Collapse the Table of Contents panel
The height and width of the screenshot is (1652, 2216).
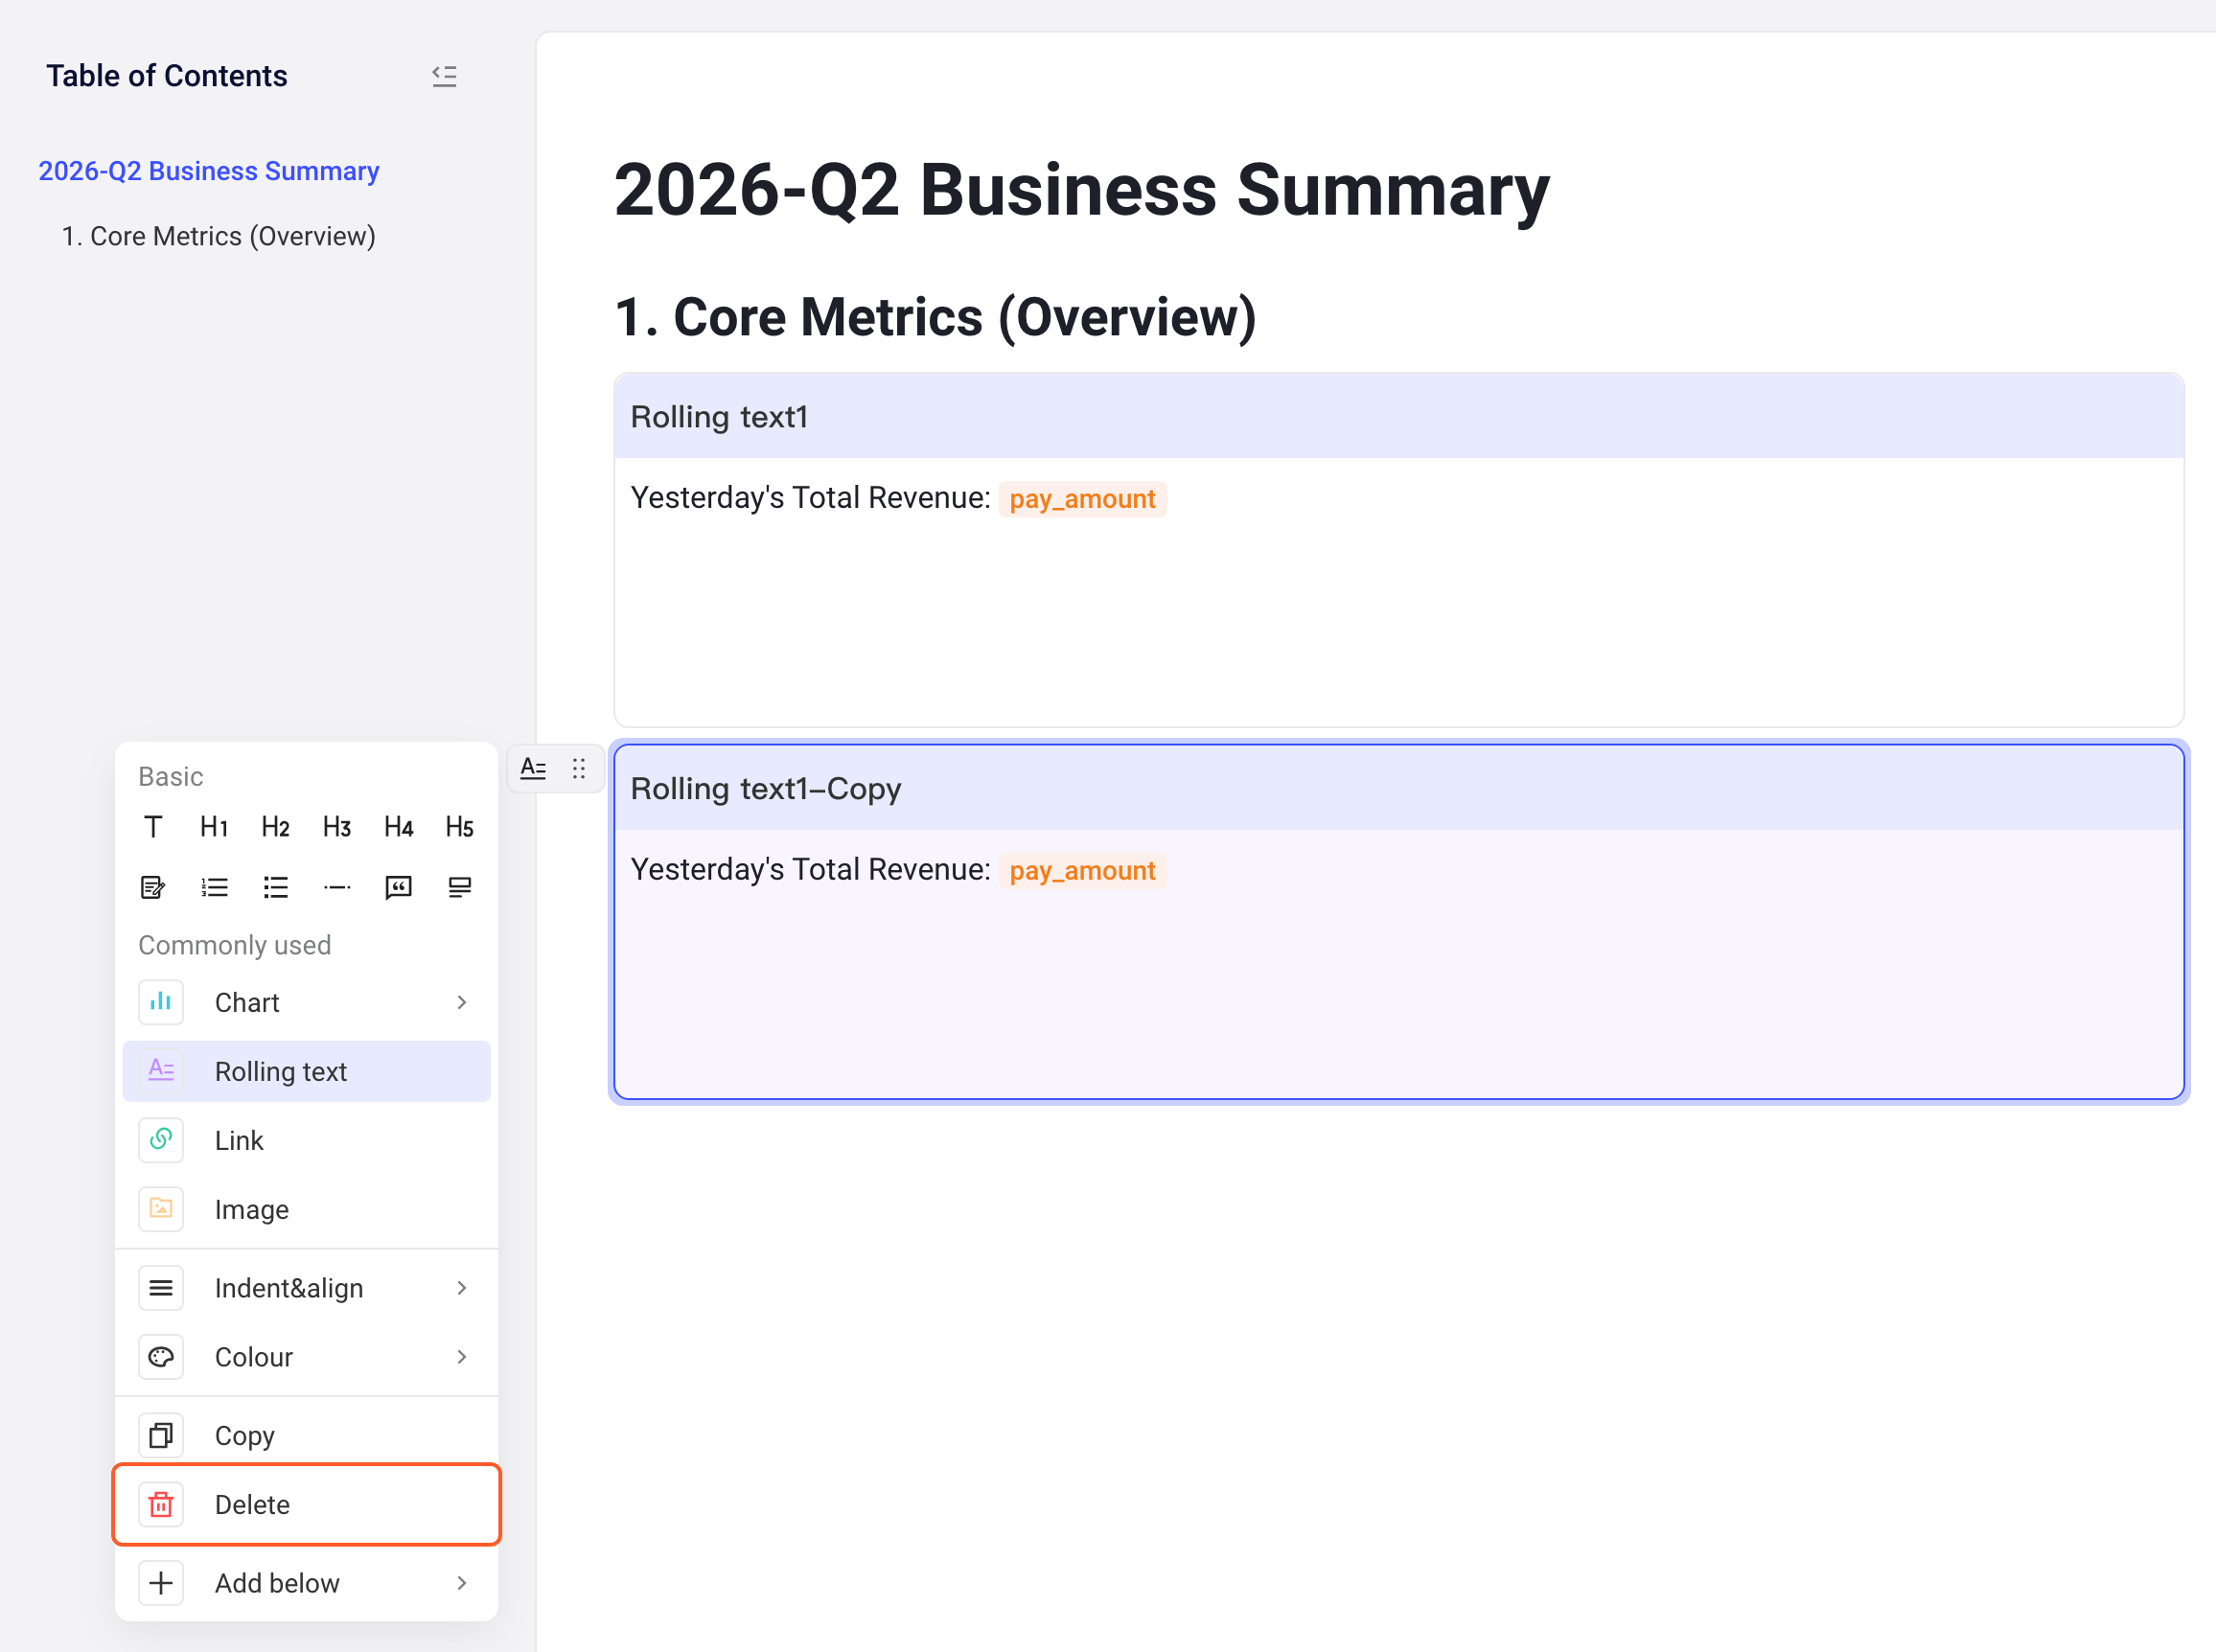coord(444,76)
